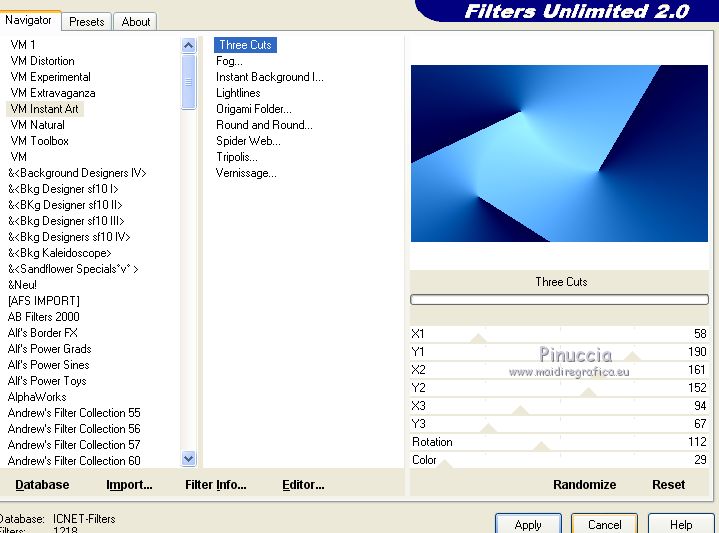719x533 pixels.
Task: Select Alf's Border FX category
Action: [43, 333]
